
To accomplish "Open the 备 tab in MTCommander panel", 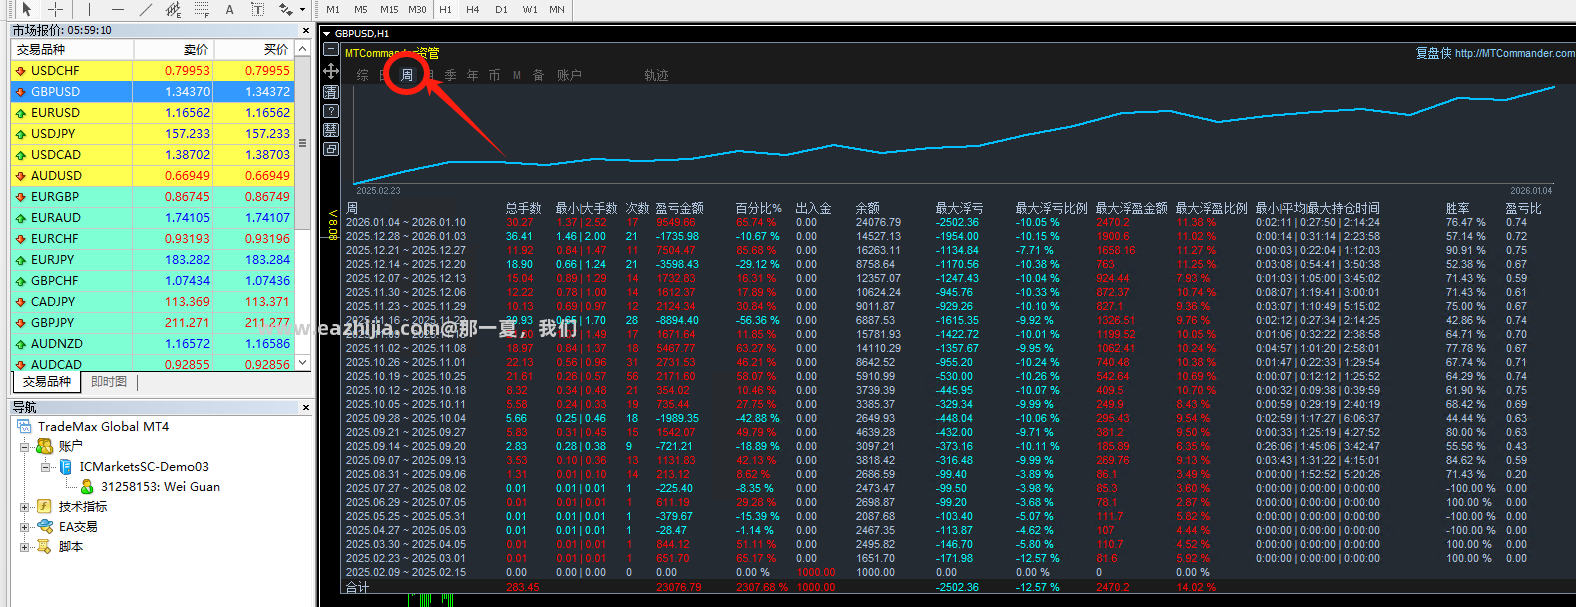I will [539, 75].
